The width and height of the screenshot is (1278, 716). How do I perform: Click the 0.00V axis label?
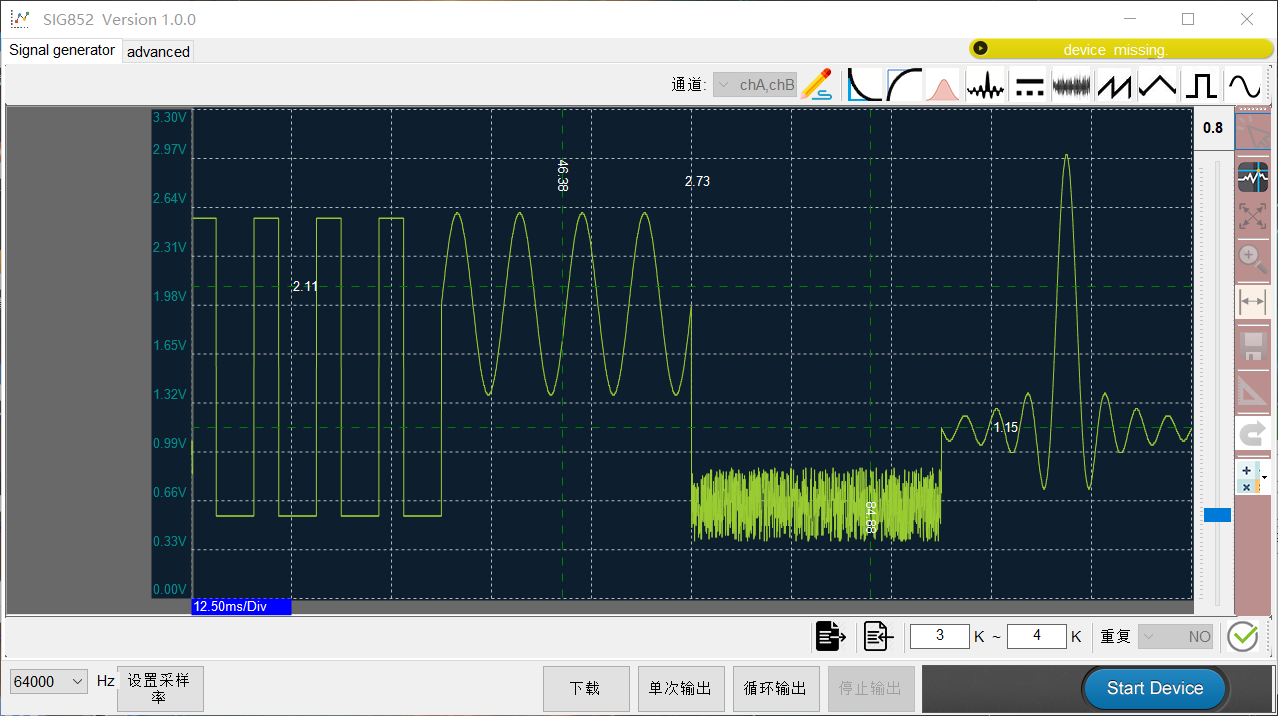point(169,590)
